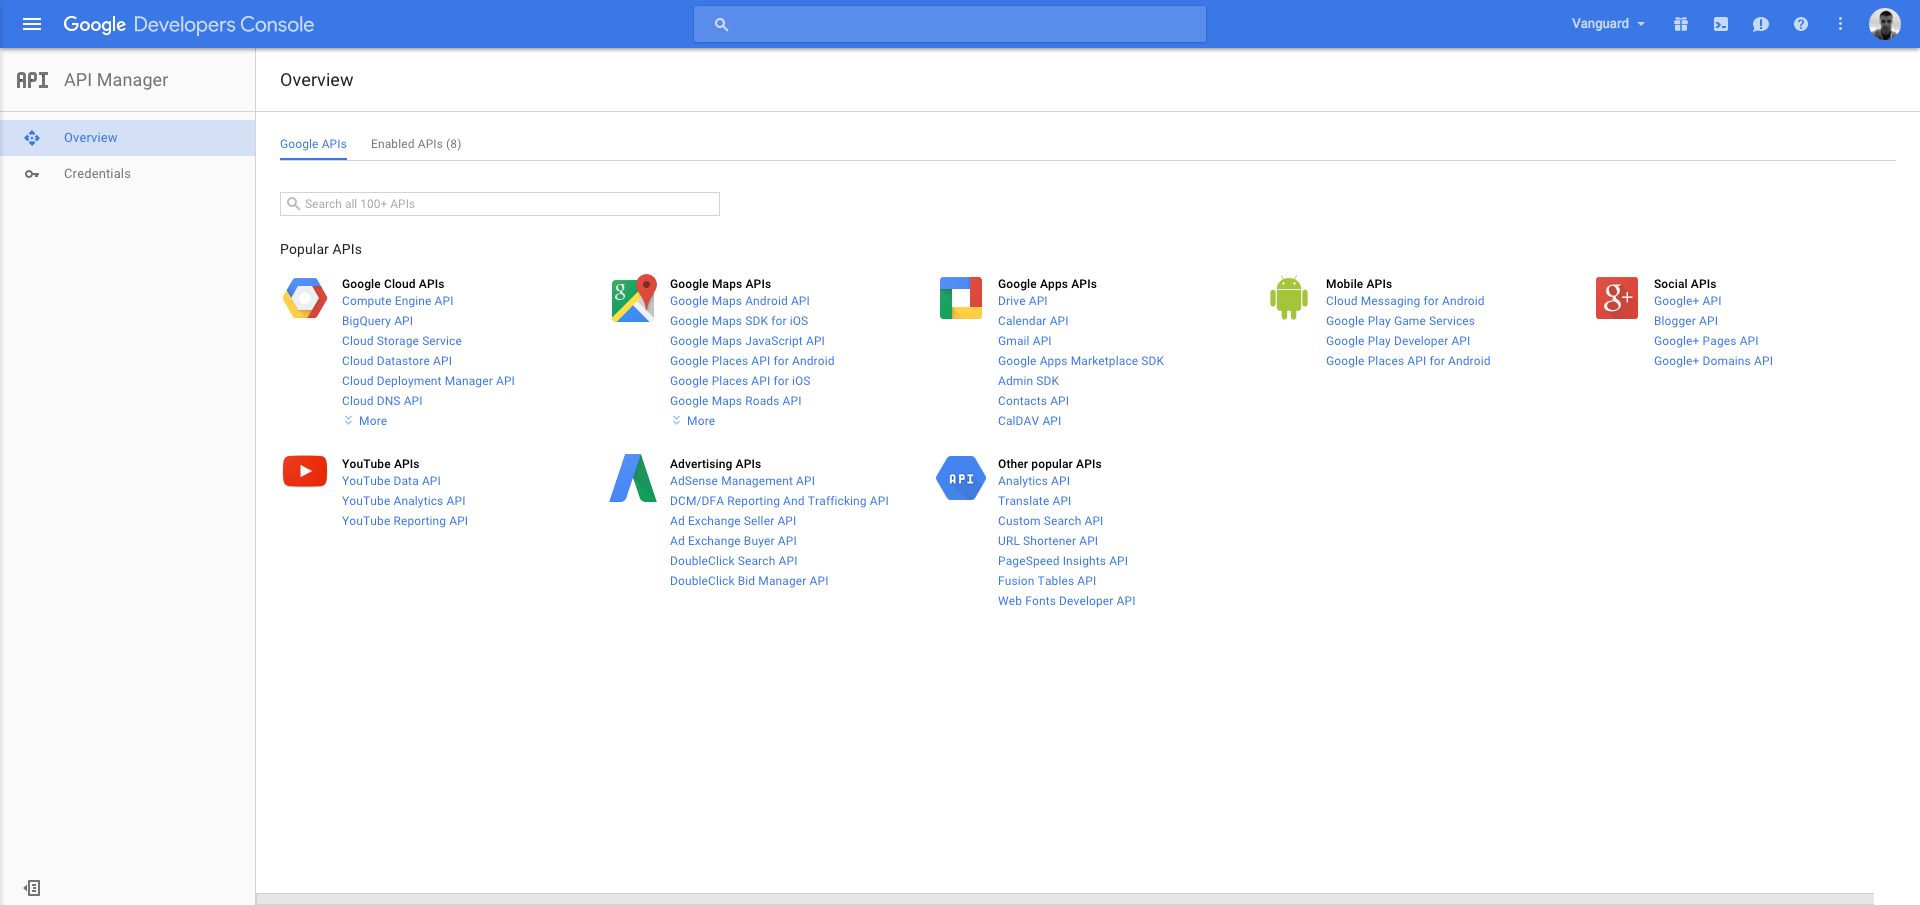The height and width of the screenshot is (905, 1920).
Task: Open Drive API link
Action: tap(1023, 301)
